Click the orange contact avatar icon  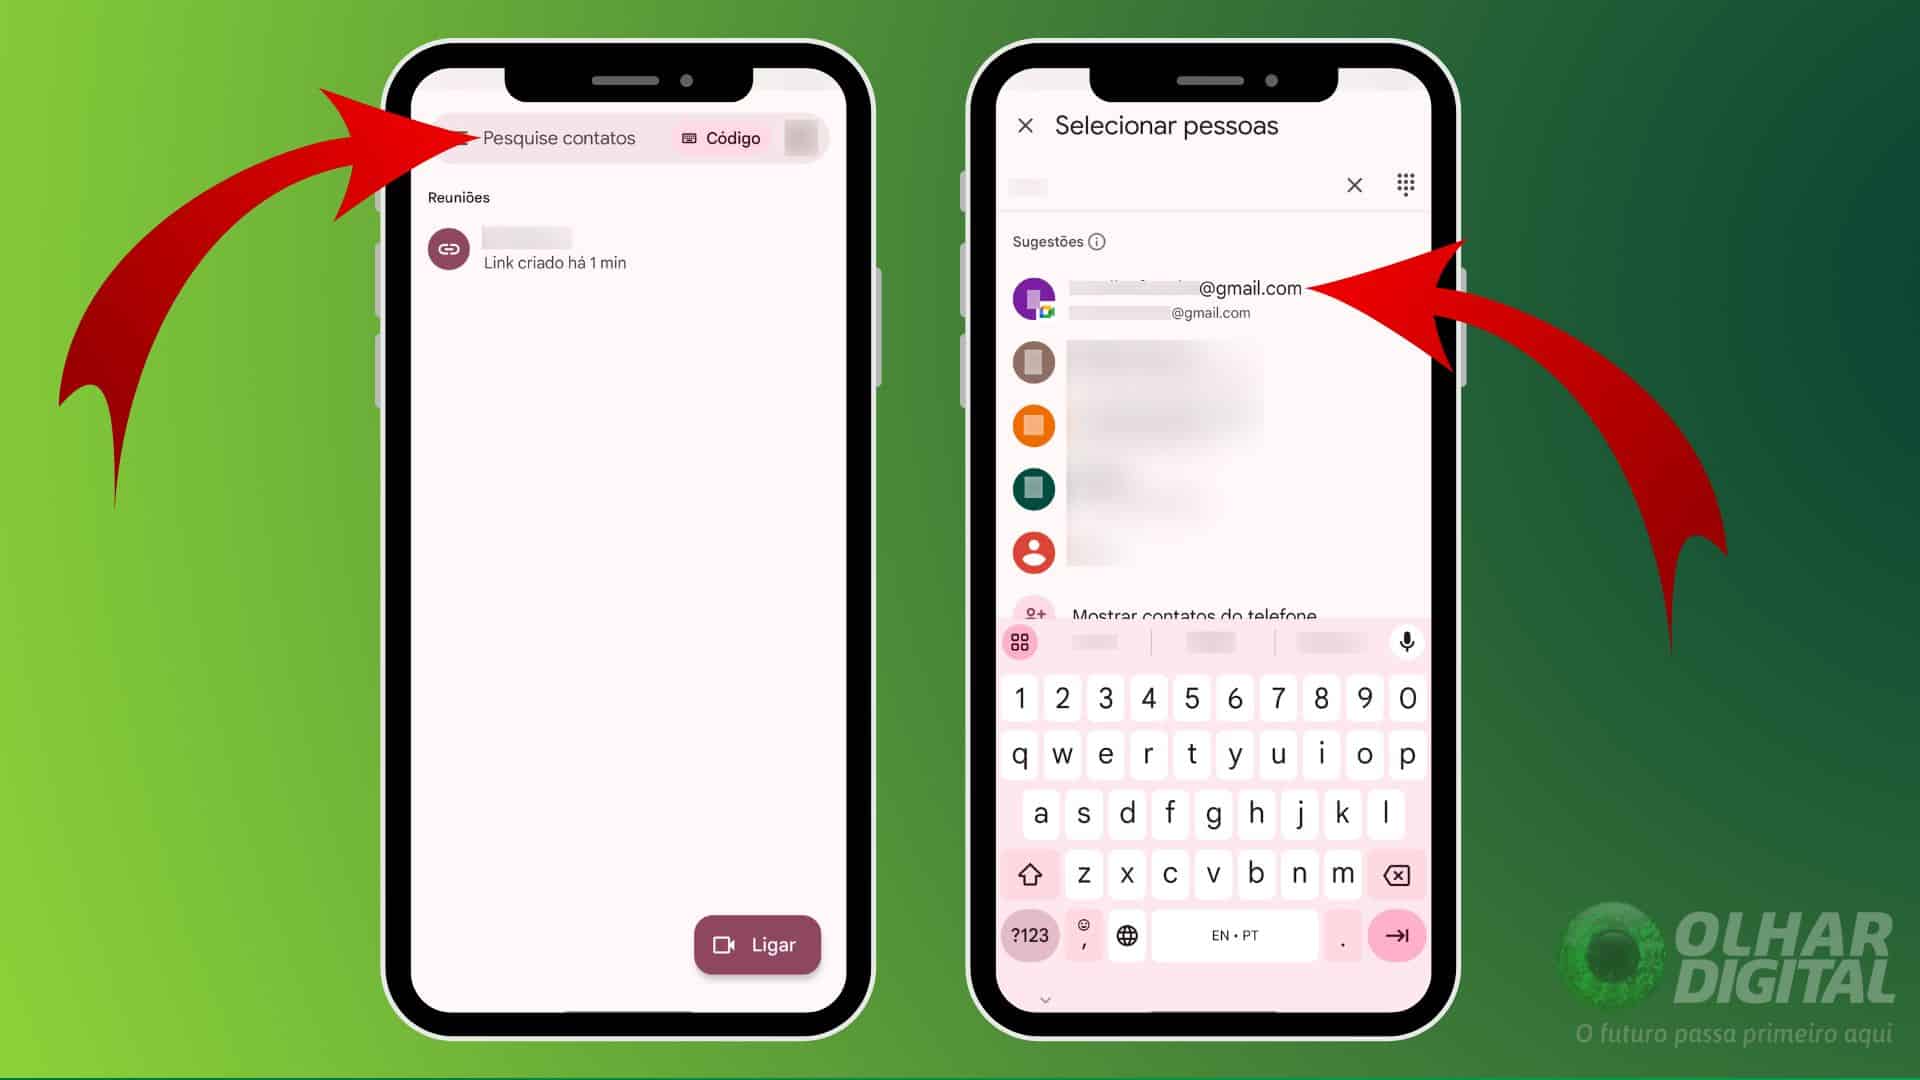point(1033,425)
